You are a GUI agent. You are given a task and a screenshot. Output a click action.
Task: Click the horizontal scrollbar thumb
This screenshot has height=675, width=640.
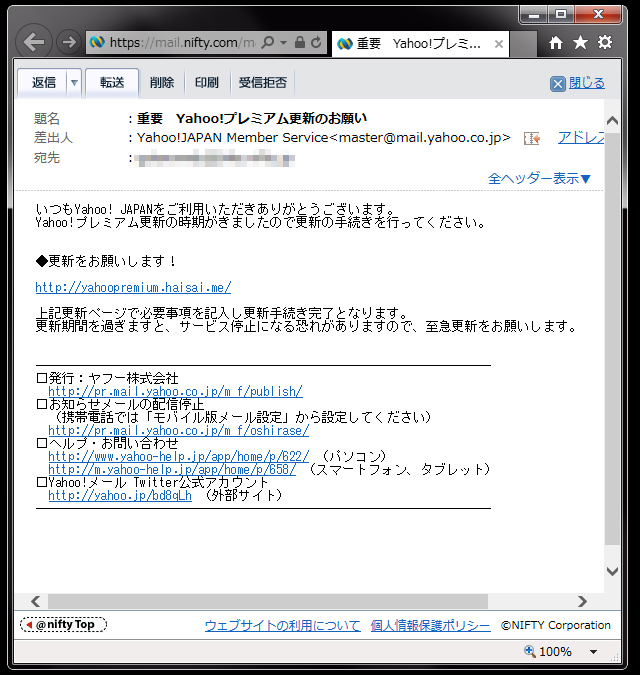pos(268,601)
